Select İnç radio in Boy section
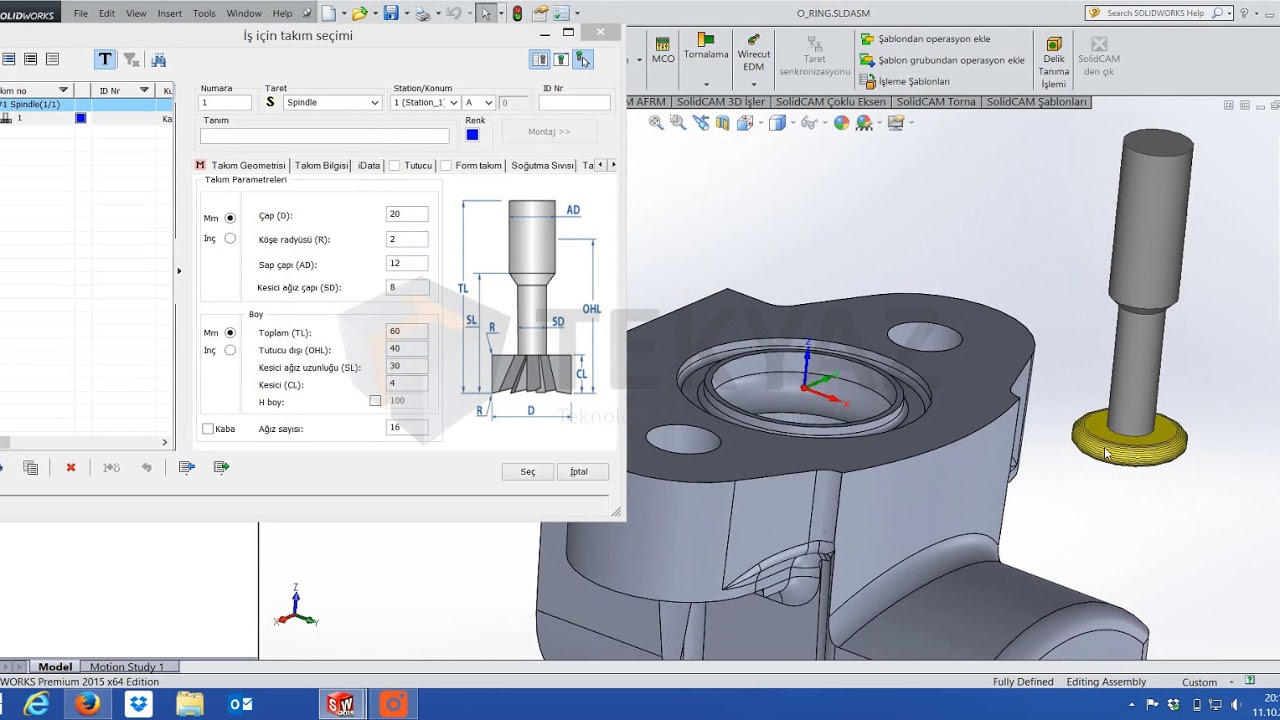Viewport: 1280px width, 720px height. point(230,350)
